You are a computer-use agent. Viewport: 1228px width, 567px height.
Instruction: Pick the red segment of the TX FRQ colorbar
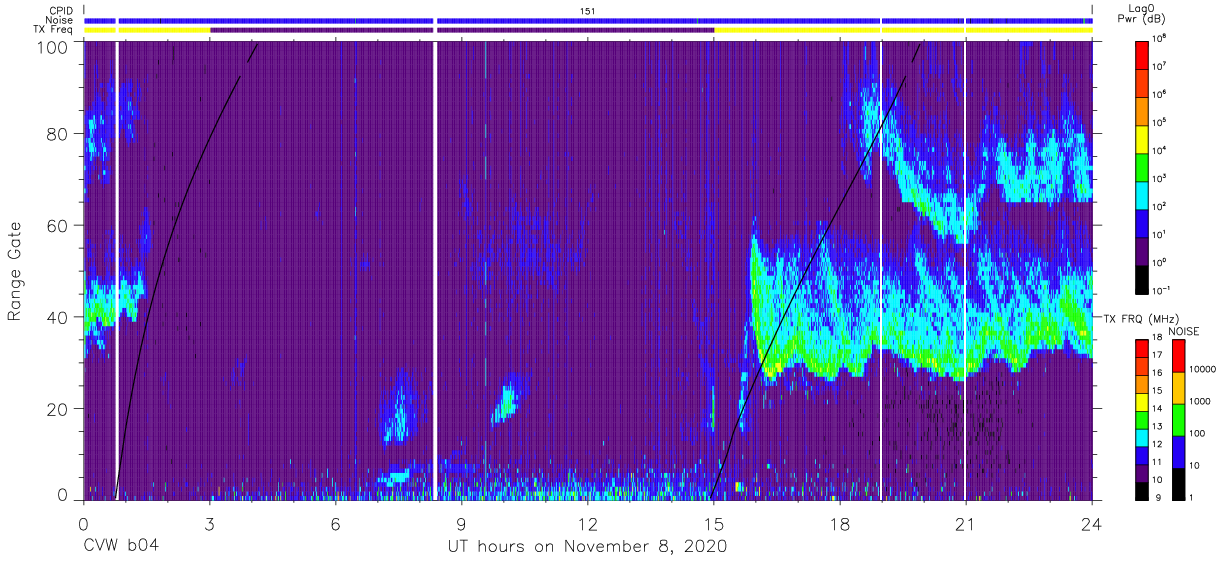tap(1143, 349)
